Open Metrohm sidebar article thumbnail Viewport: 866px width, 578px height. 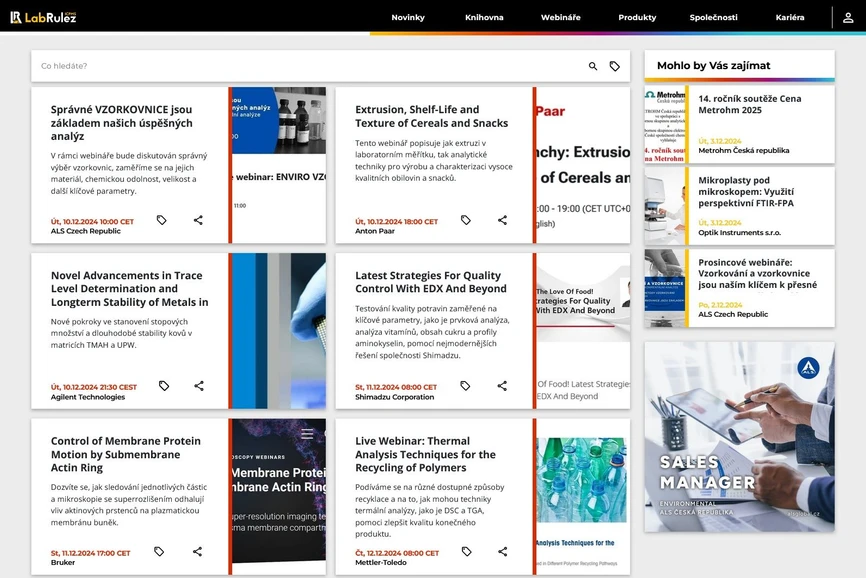(x=665, y=124)
